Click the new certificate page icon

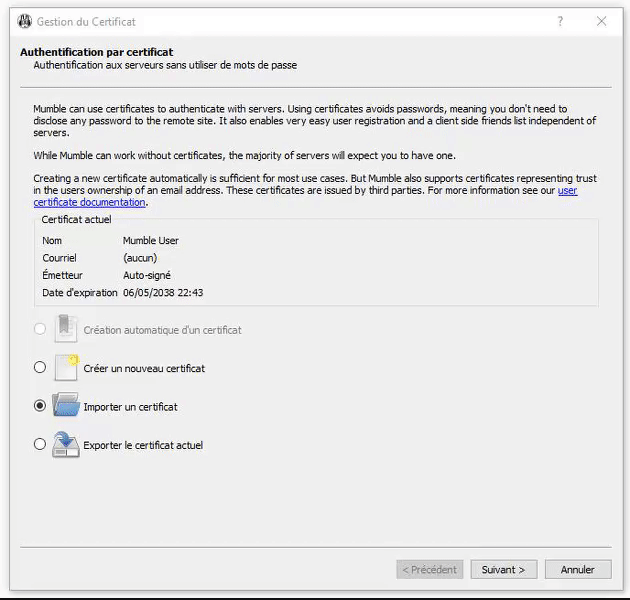tap(66, 367)
